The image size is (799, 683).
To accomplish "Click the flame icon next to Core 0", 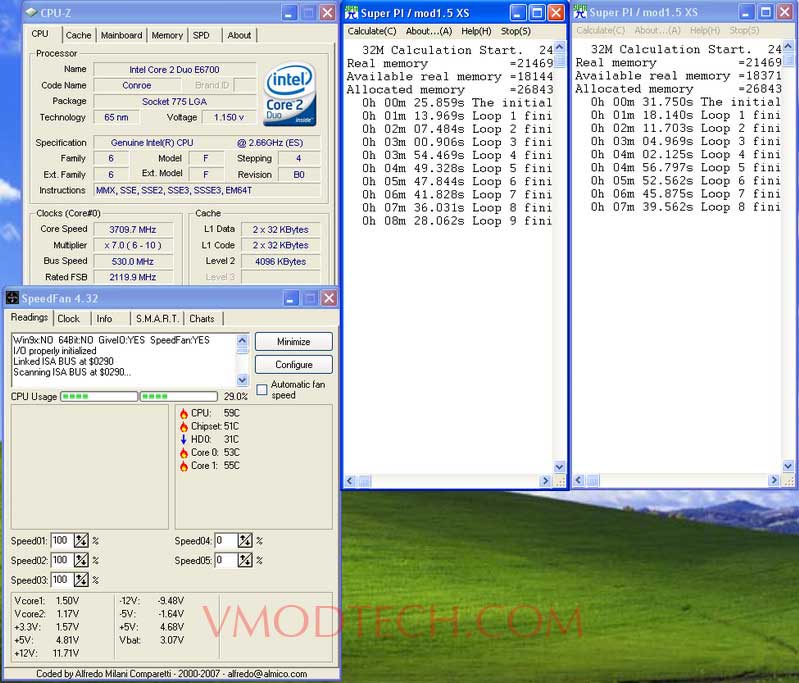I will click(x=183, y=453).
